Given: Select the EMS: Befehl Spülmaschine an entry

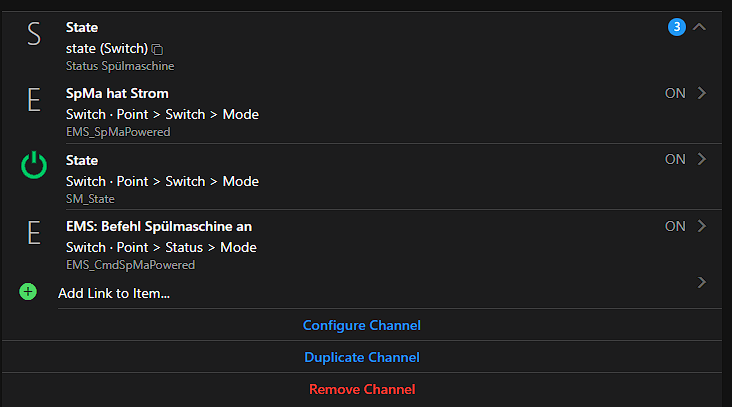Looking at the screenshot, I should pos(158,227).
